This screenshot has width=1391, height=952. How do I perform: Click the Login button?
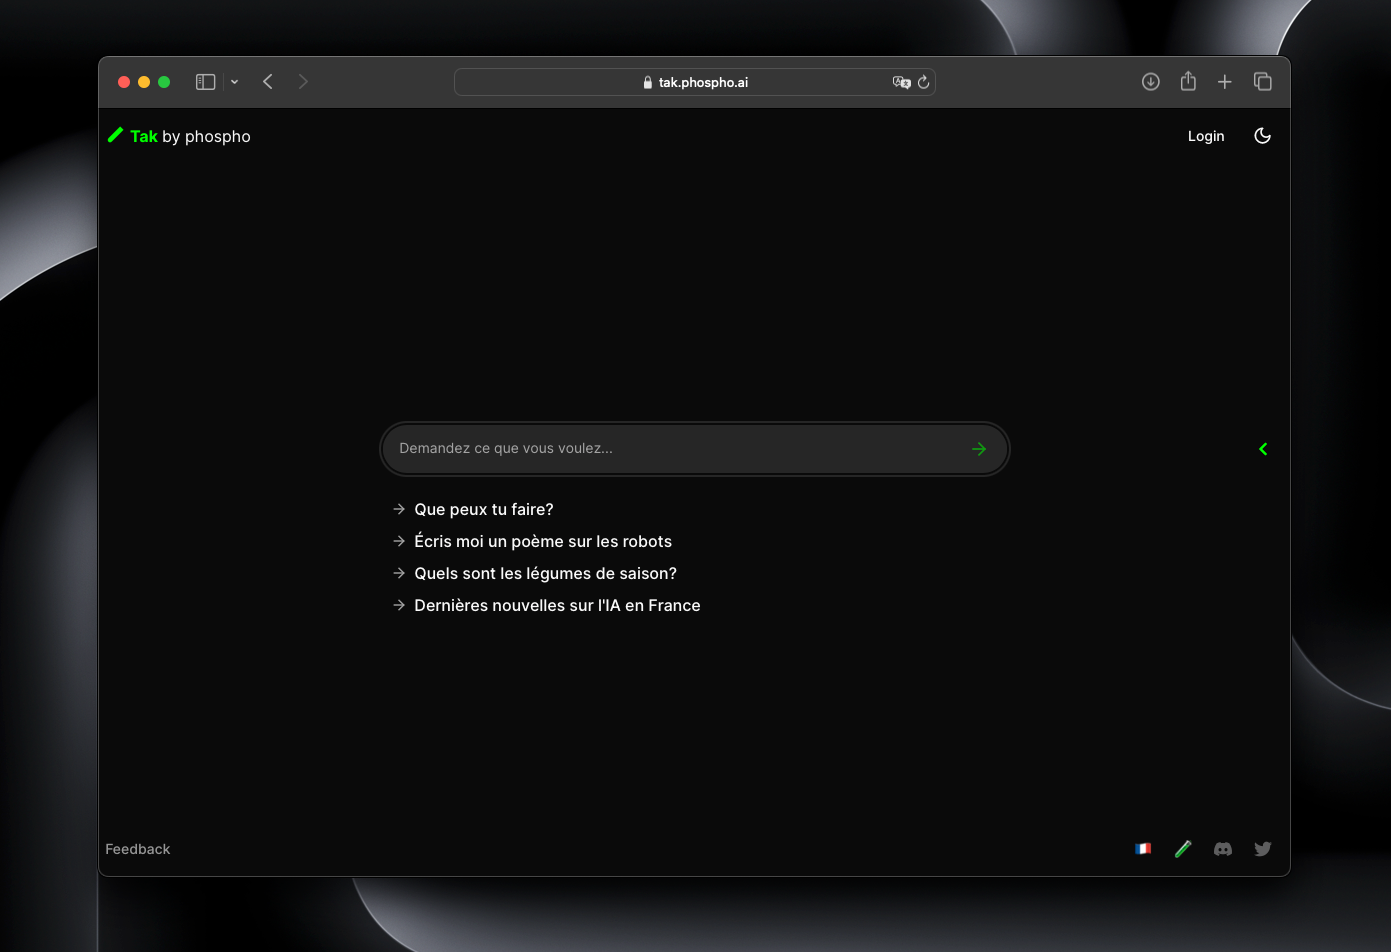pos(1206,135)
